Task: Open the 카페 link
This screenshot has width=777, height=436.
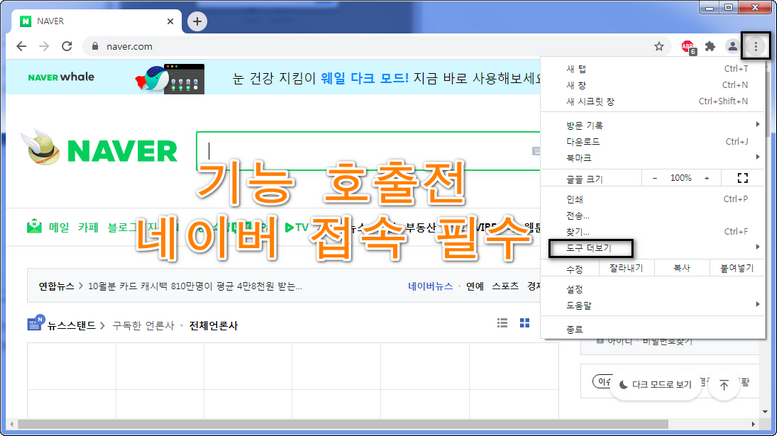Action: 88,227
